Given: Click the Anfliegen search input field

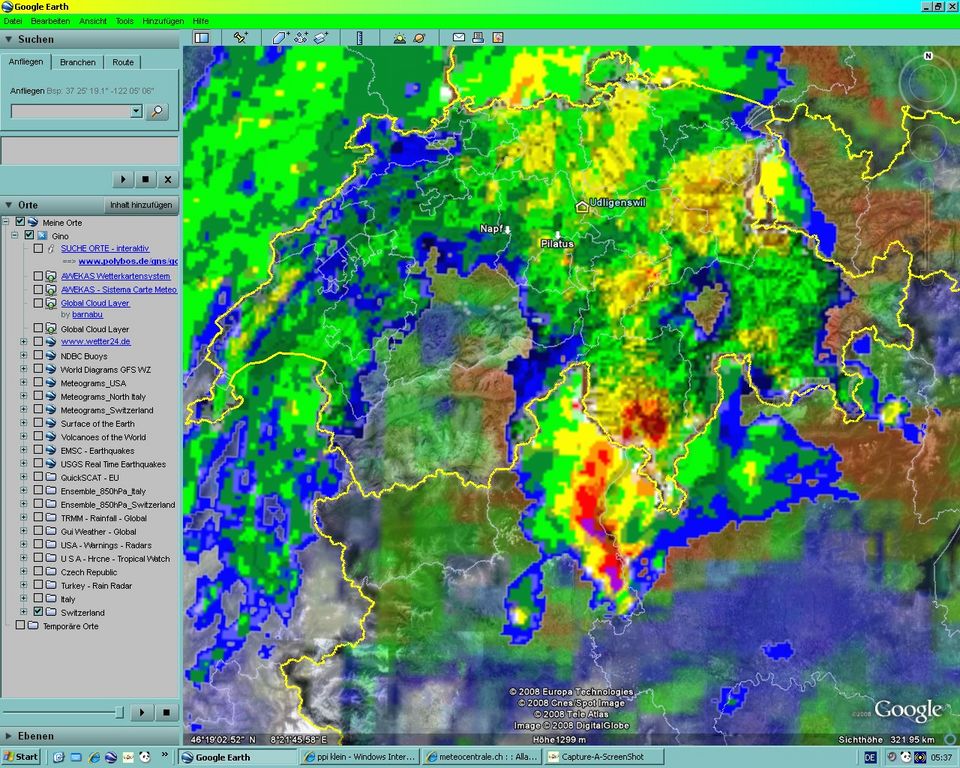Looking at the screenshot, I should point(72,111).
